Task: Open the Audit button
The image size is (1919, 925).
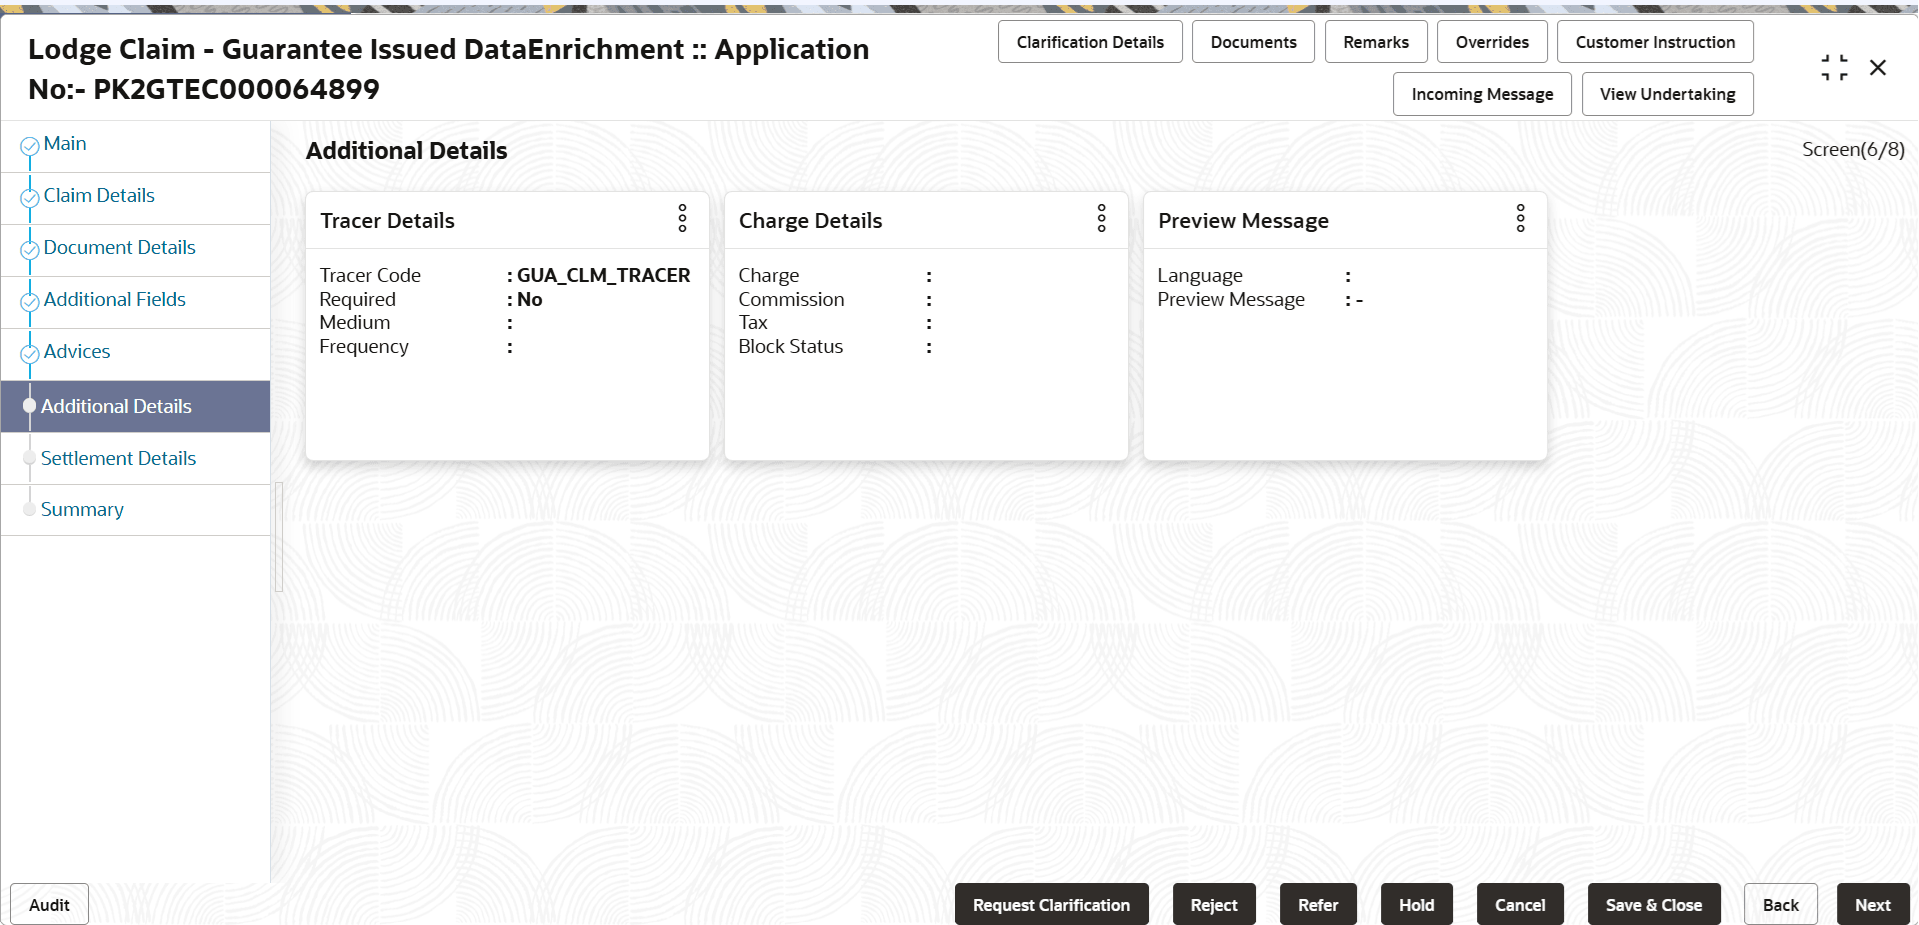Action: click(x=49, y=905)
